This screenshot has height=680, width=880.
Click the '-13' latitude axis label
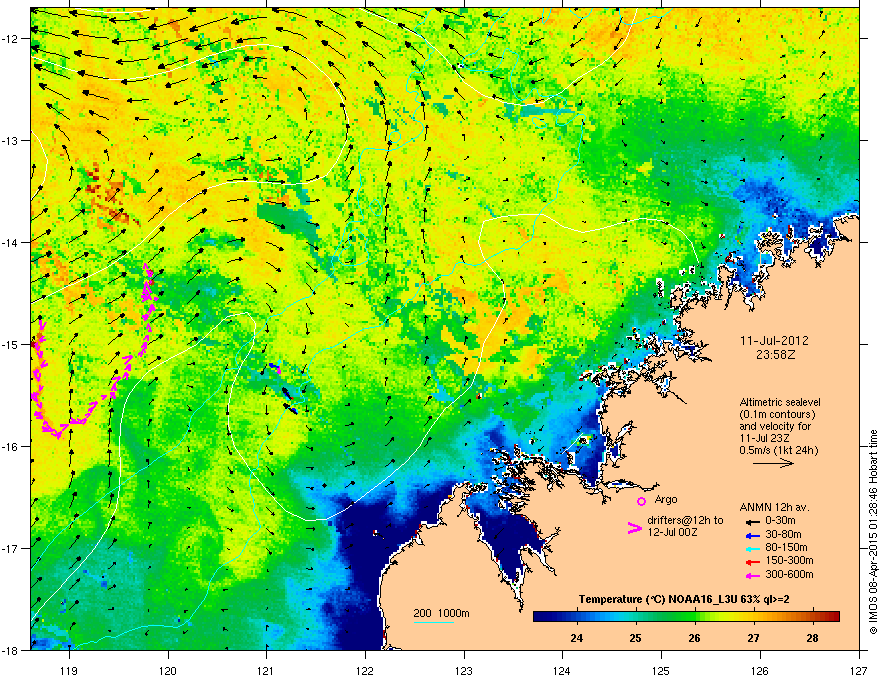click(10, 140)
